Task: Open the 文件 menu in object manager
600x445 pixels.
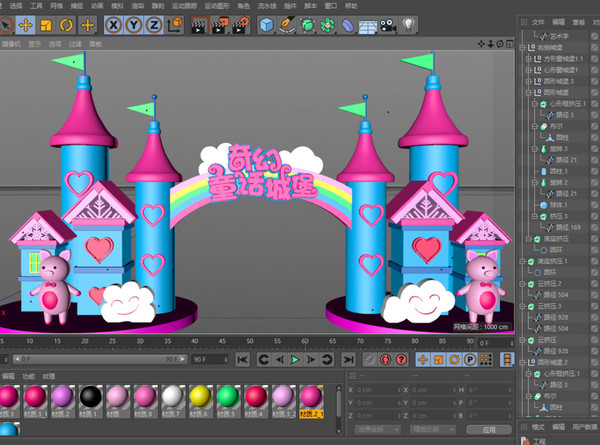Action: point(538,22)
